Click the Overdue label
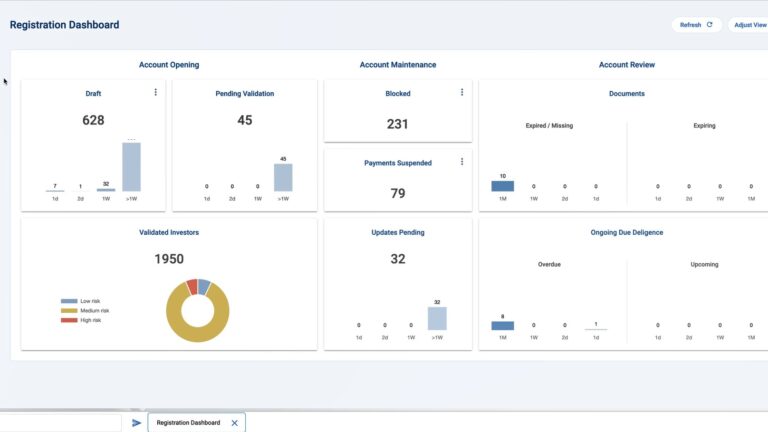The width and height of the screenshot is (768, 432). (x=549, y=264)
